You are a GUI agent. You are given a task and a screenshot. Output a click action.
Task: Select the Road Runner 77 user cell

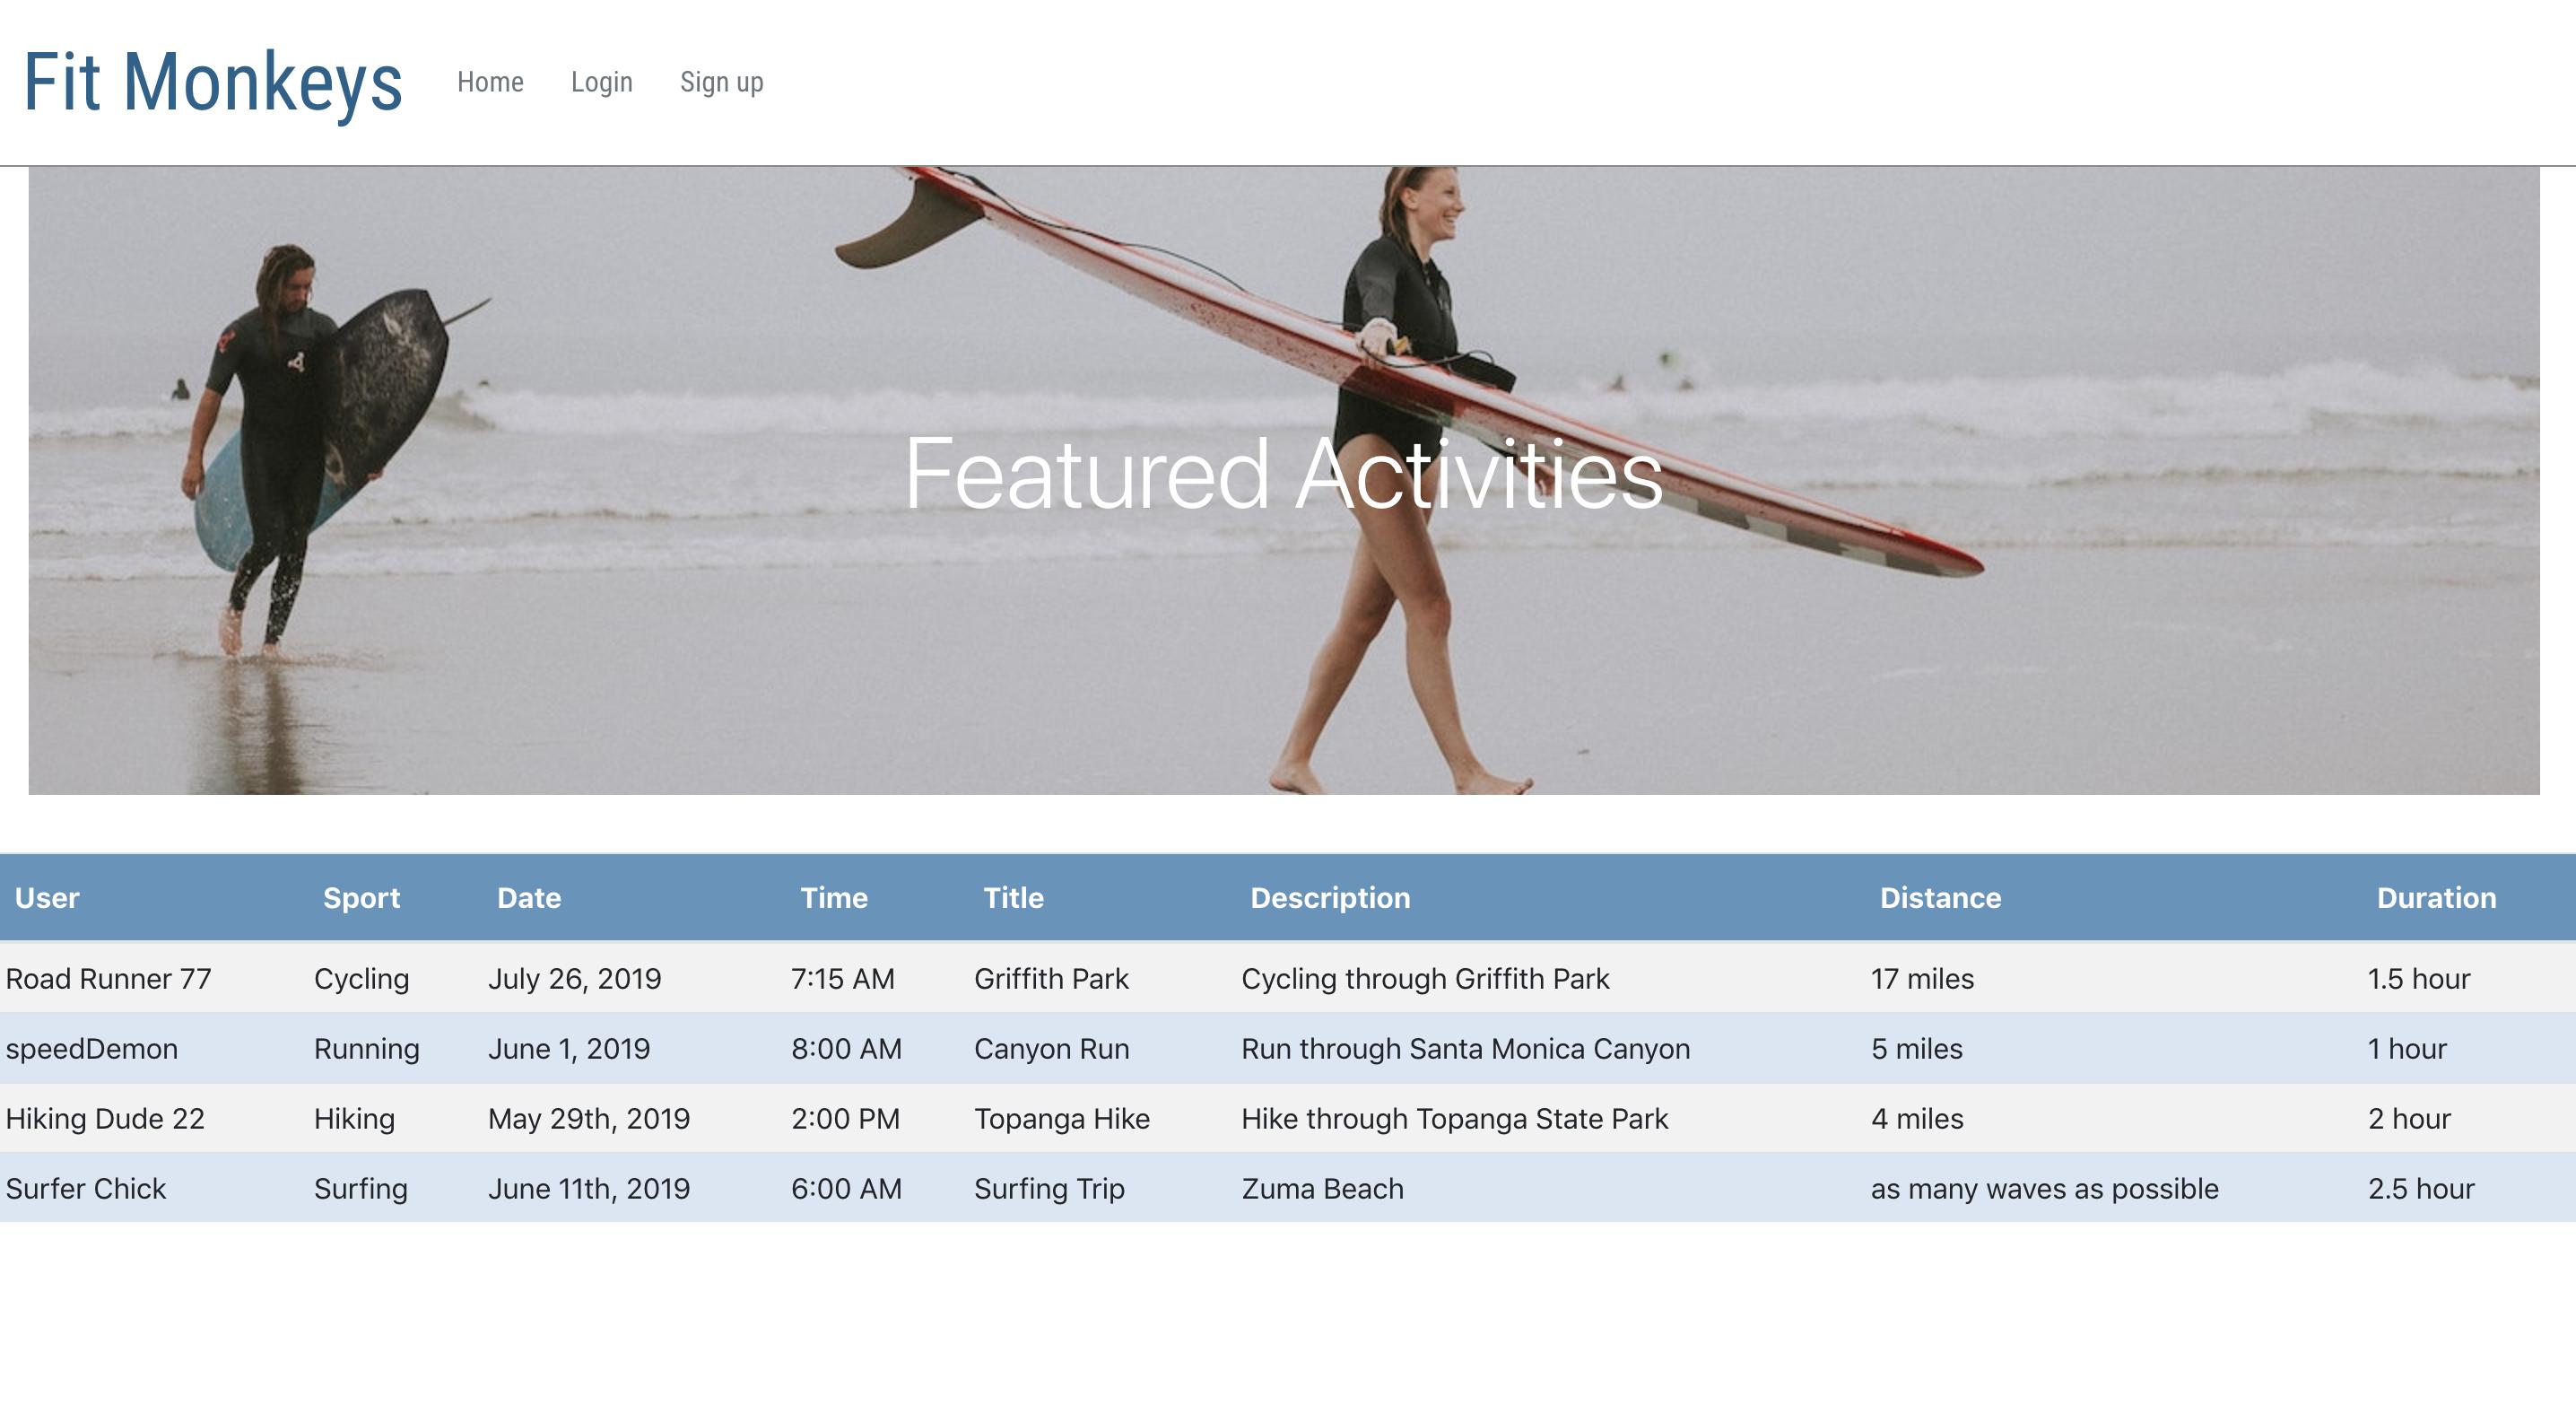pyautogui.click(x=108, y=978)
